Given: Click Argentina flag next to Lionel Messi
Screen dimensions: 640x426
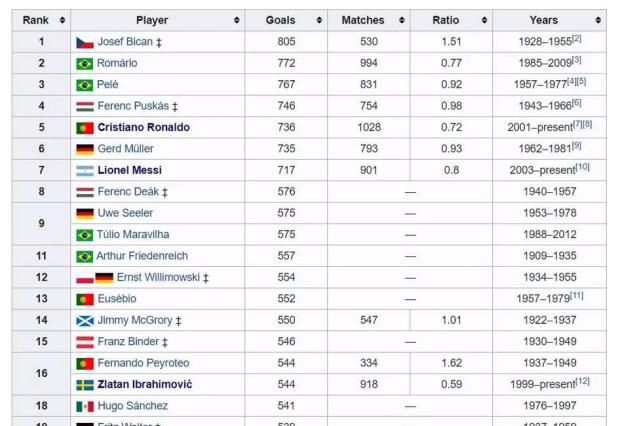Looking at the screenshot, I should (85, 171).
